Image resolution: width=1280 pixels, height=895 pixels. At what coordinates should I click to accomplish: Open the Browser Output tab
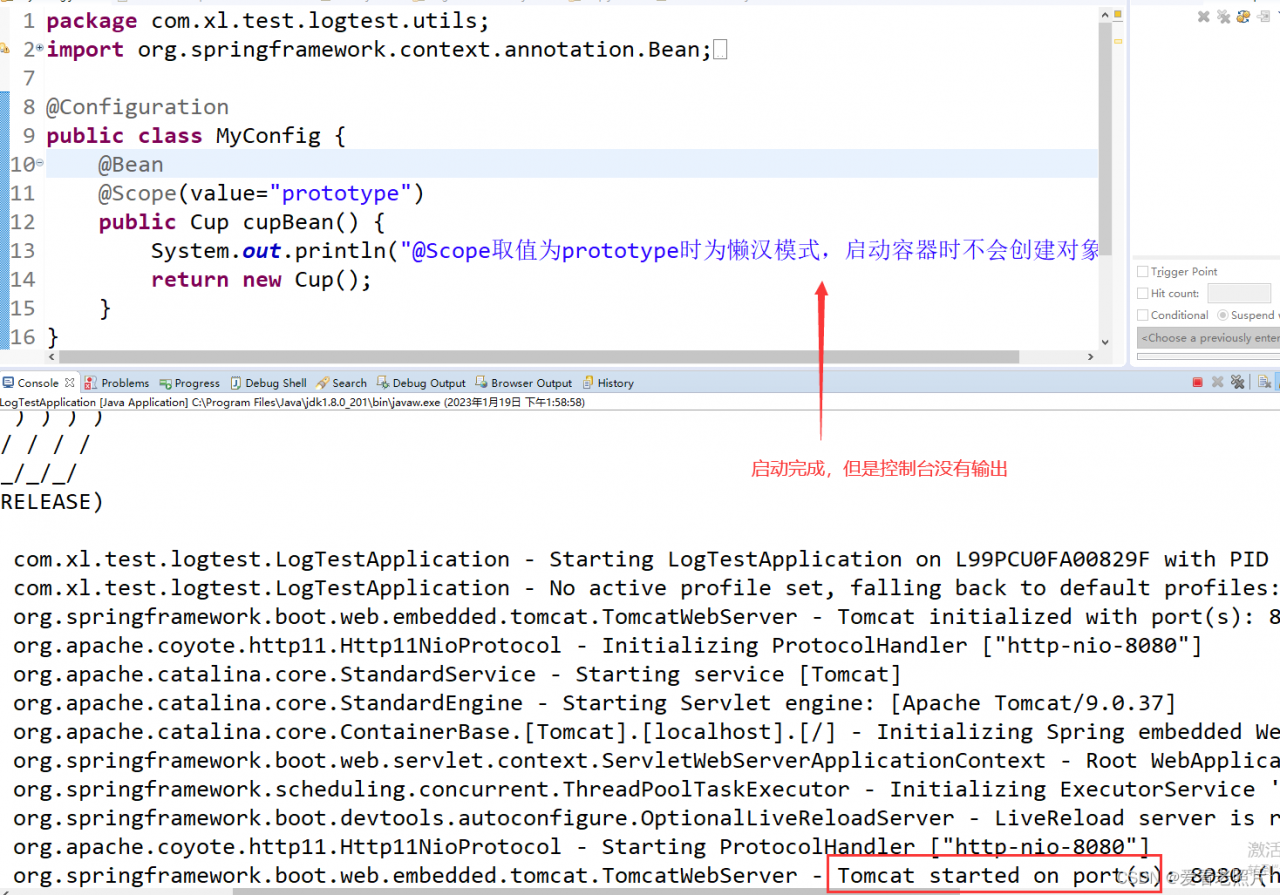524,383
